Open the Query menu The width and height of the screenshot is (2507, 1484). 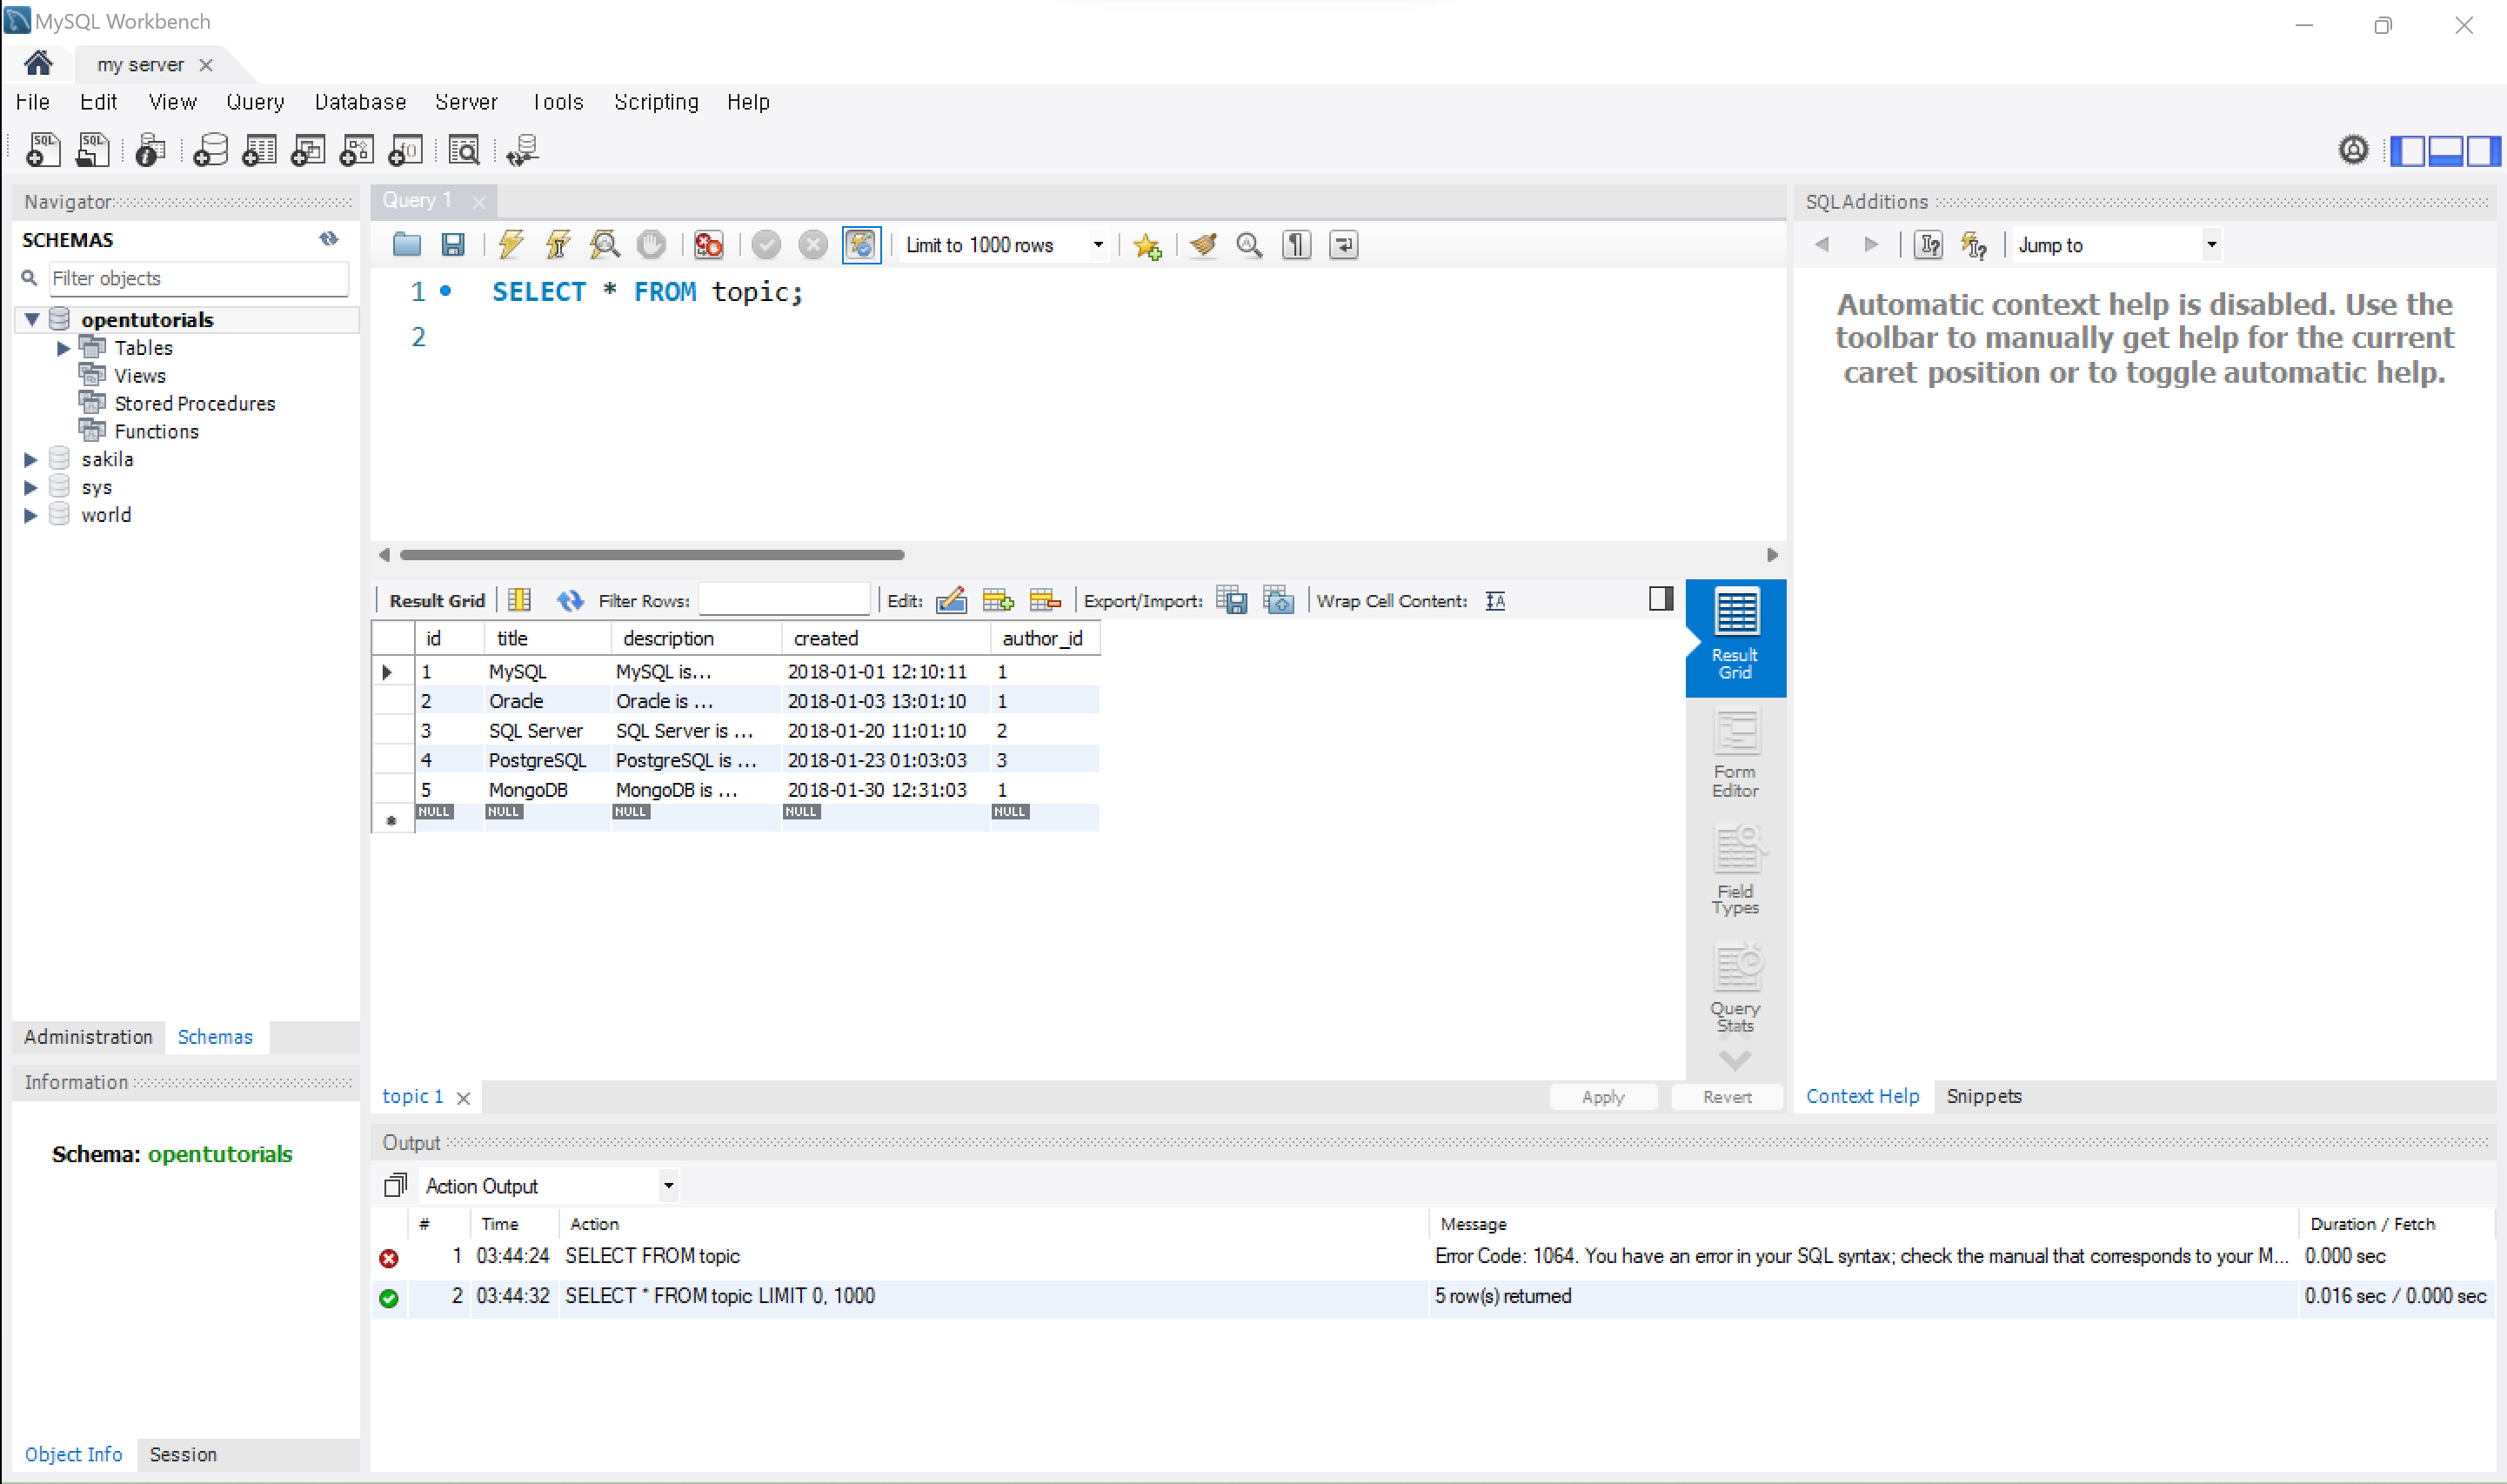[255, 102]
